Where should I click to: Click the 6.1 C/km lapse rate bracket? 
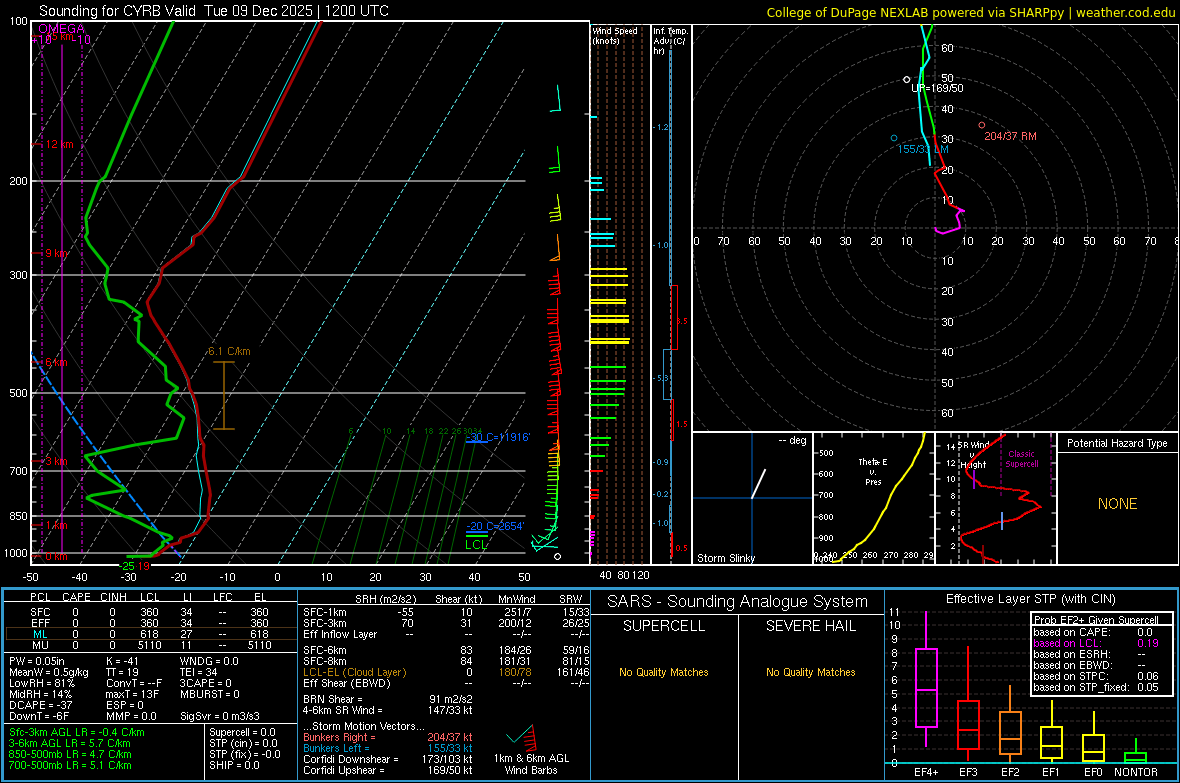[223, 396]
